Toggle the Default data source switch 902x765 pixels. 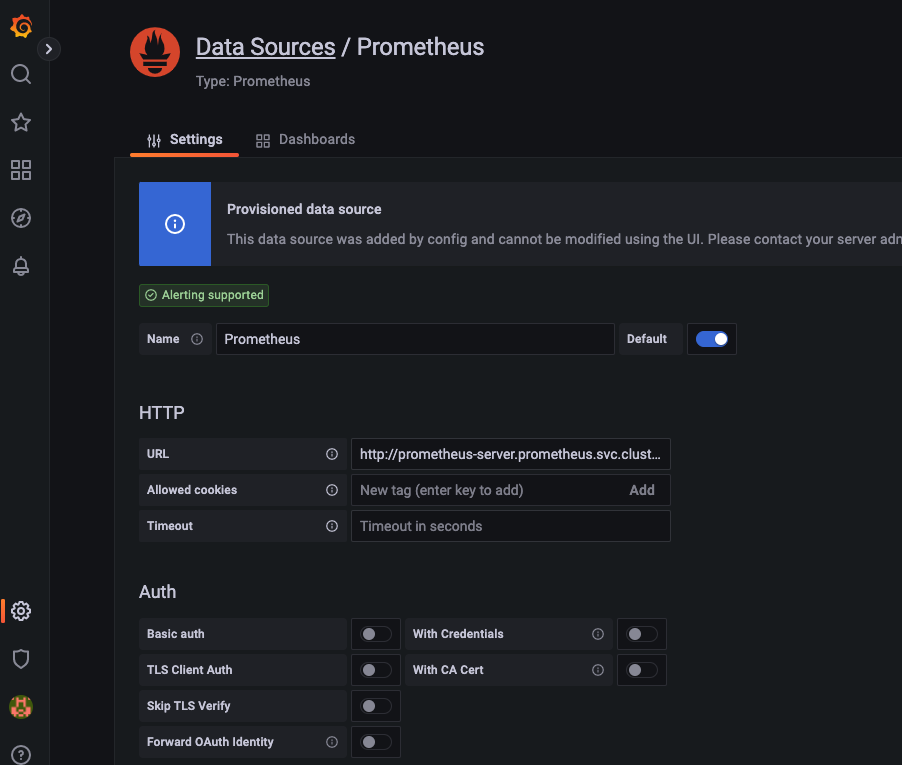(x=712, y=339)
